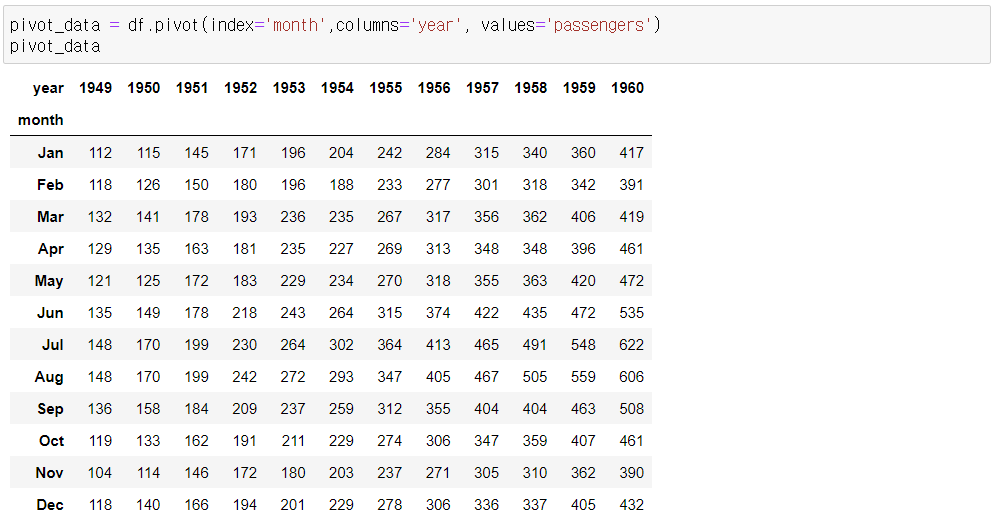The width and height of the screenshot is (996, 527).
Task: Click value 390 for Nov 1960
Action: click(x=631, y=473)
